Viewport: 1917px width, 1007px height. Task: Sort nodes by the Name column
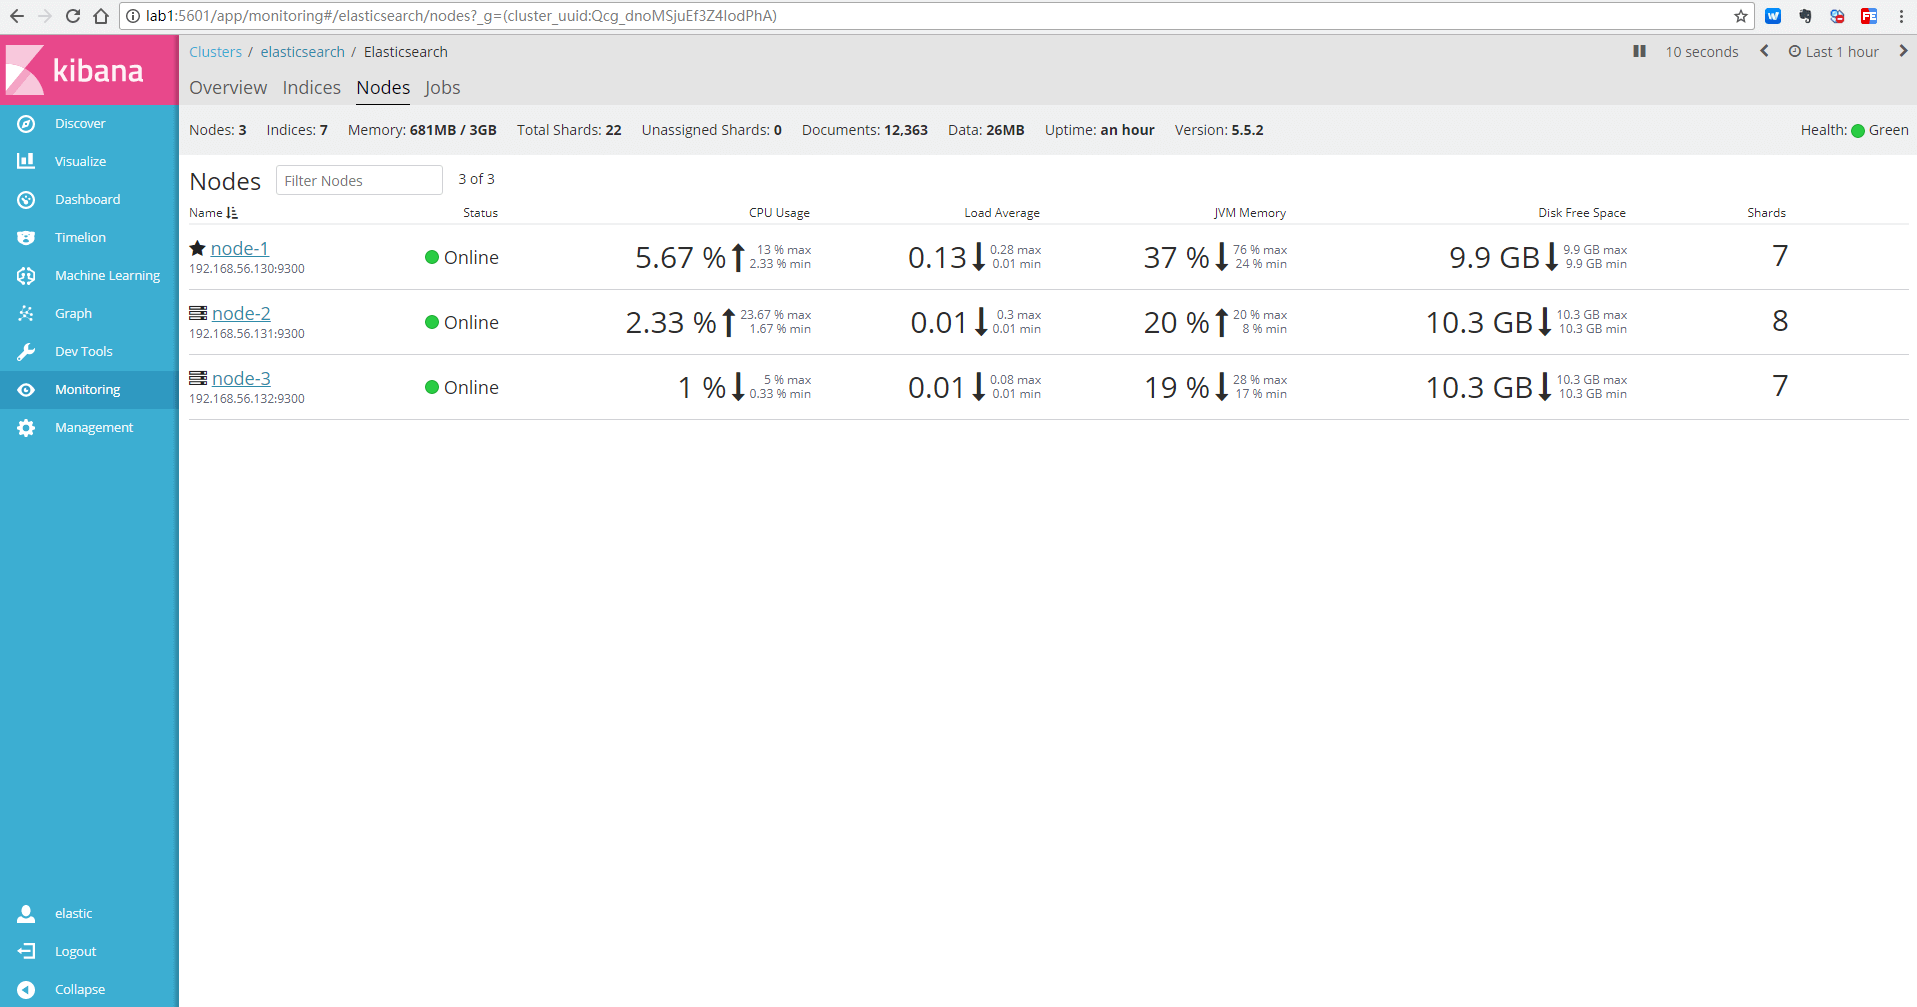click(x=213, y=213)
